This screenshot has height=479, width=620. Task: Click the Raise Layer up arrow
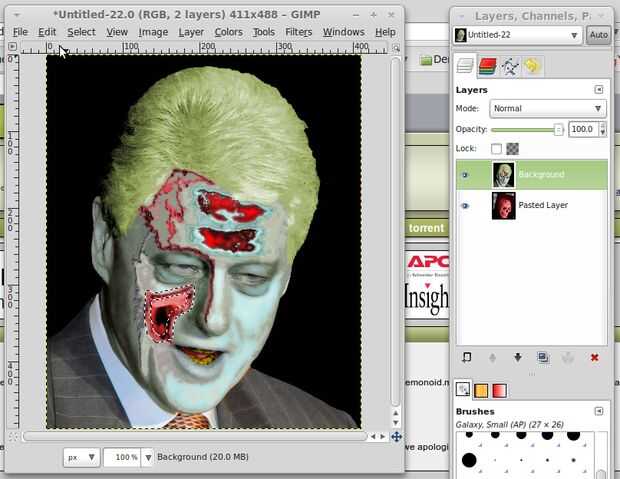tap(492, 358)
